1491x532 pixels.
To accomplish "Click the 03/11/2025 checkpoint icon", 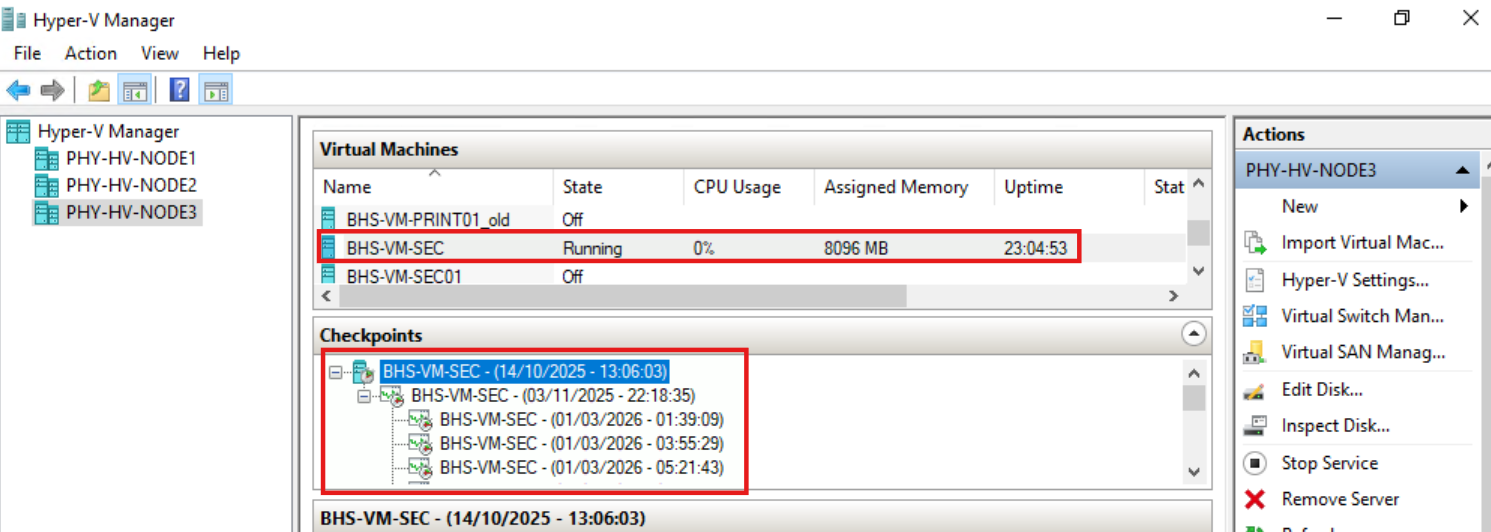I will [393, 396].
